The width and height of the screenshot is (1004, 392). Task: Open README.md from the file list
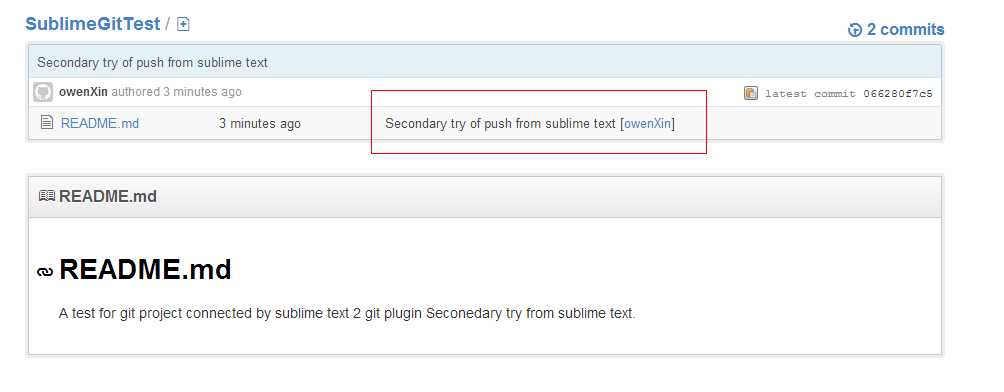(x=100, y=124)
